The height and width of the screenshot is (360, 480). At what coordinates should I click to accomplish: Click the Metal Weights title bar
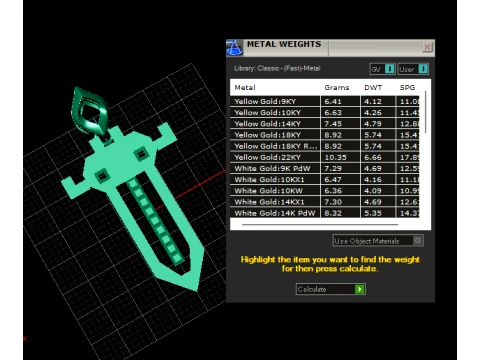click(x=330, y=48)
